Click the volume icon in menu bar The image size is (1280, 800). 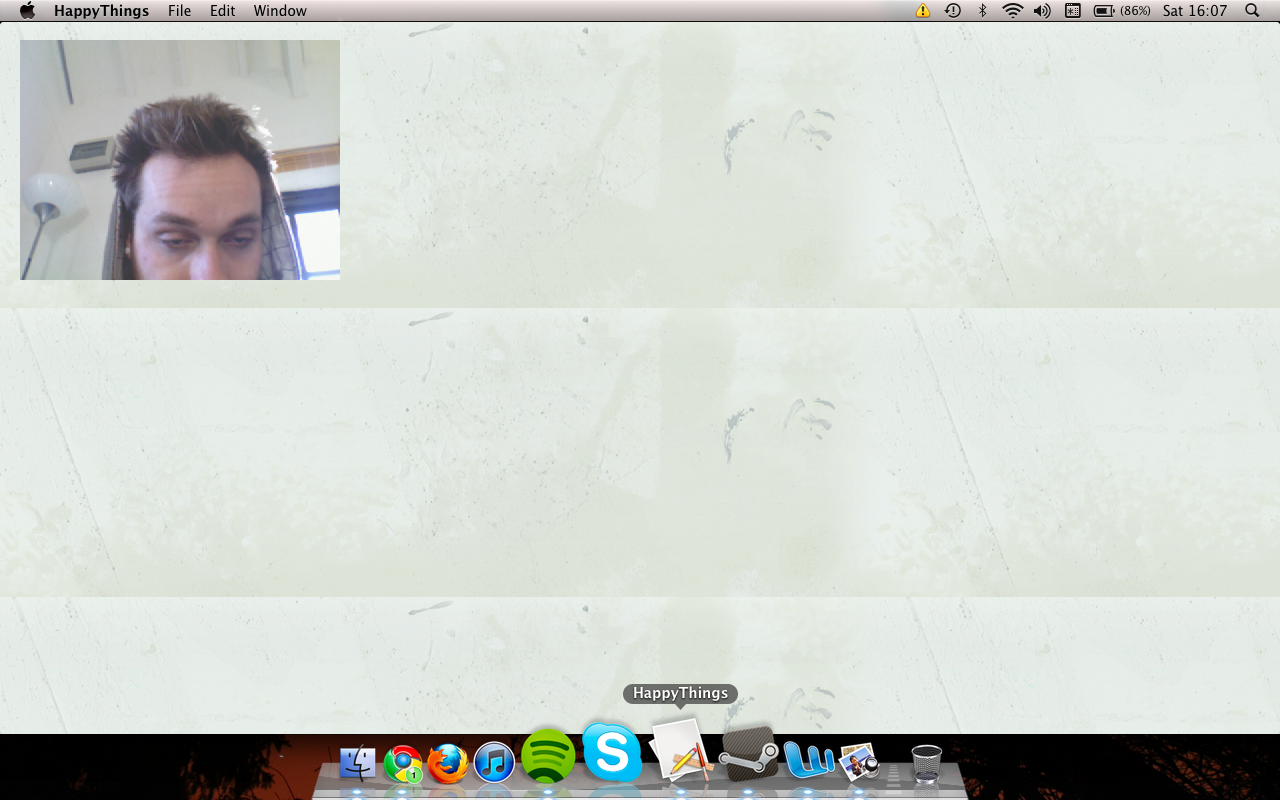(x=1042, y=11)
